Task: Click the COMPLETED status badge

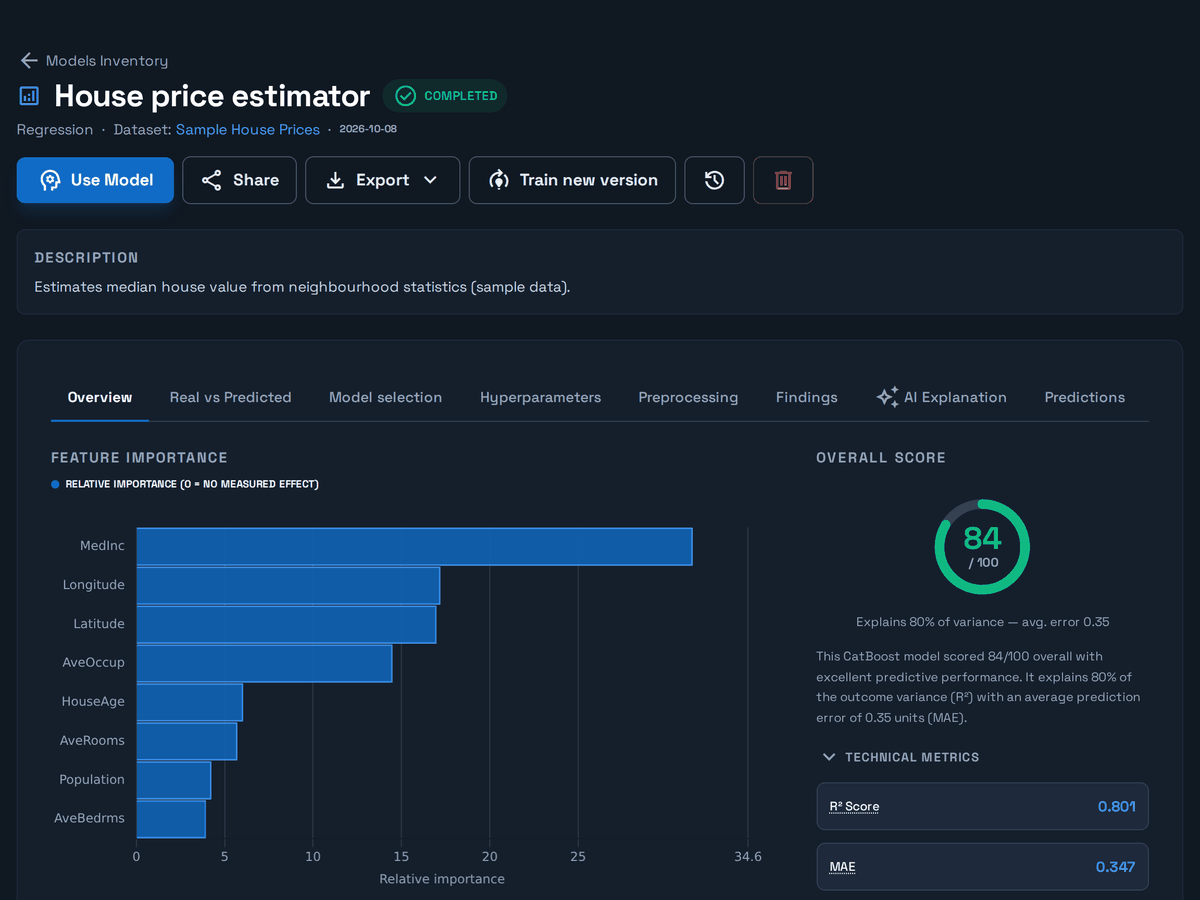Action: pos(445,96)
